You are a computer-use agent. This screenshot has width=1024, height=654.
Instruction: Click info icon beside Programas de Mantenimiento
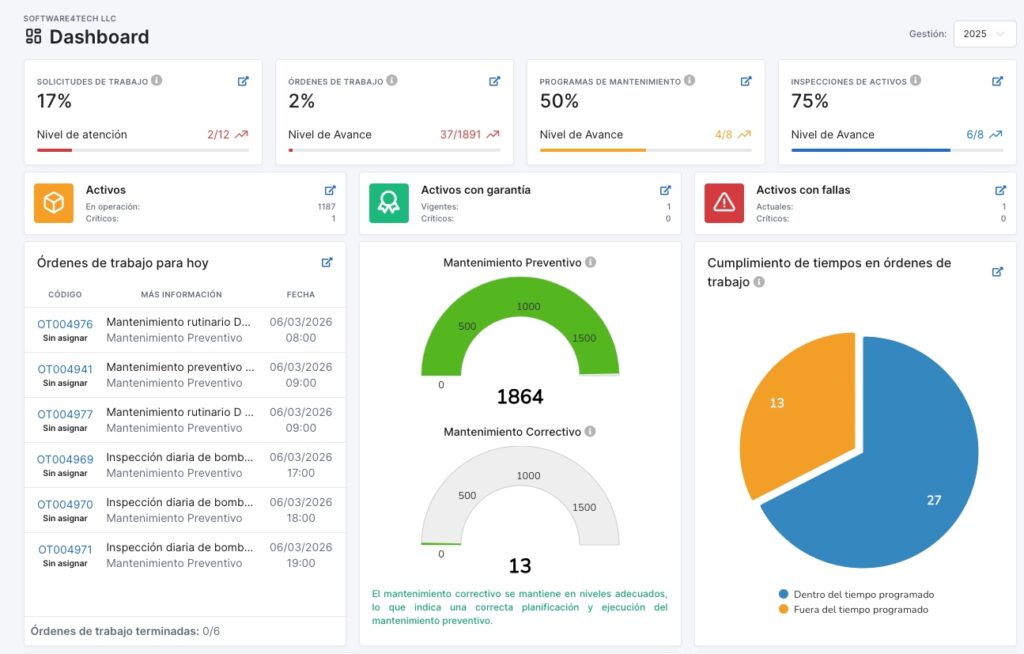coord(689,81)
